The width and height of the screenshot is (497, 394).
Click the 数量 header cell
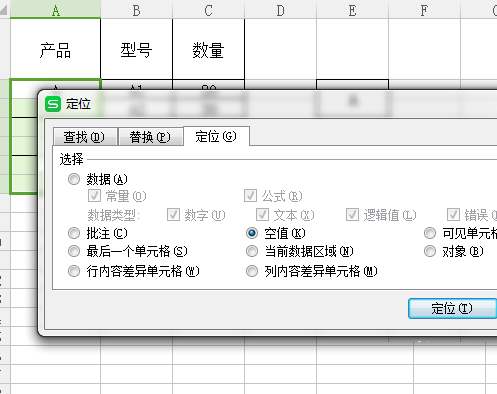208,49
